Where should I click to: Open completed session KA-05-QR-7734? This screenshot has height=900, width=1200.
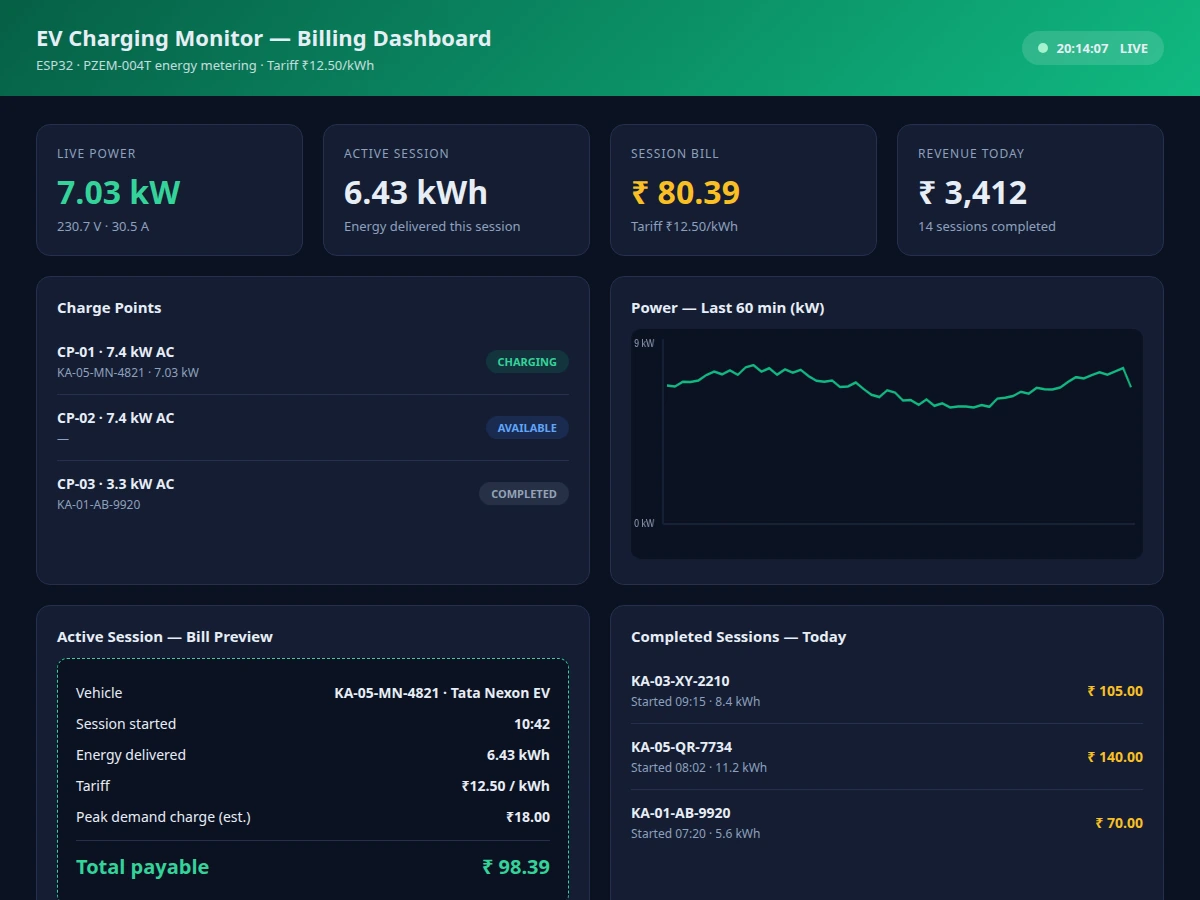pyautogui.click(x=887, y=757)
